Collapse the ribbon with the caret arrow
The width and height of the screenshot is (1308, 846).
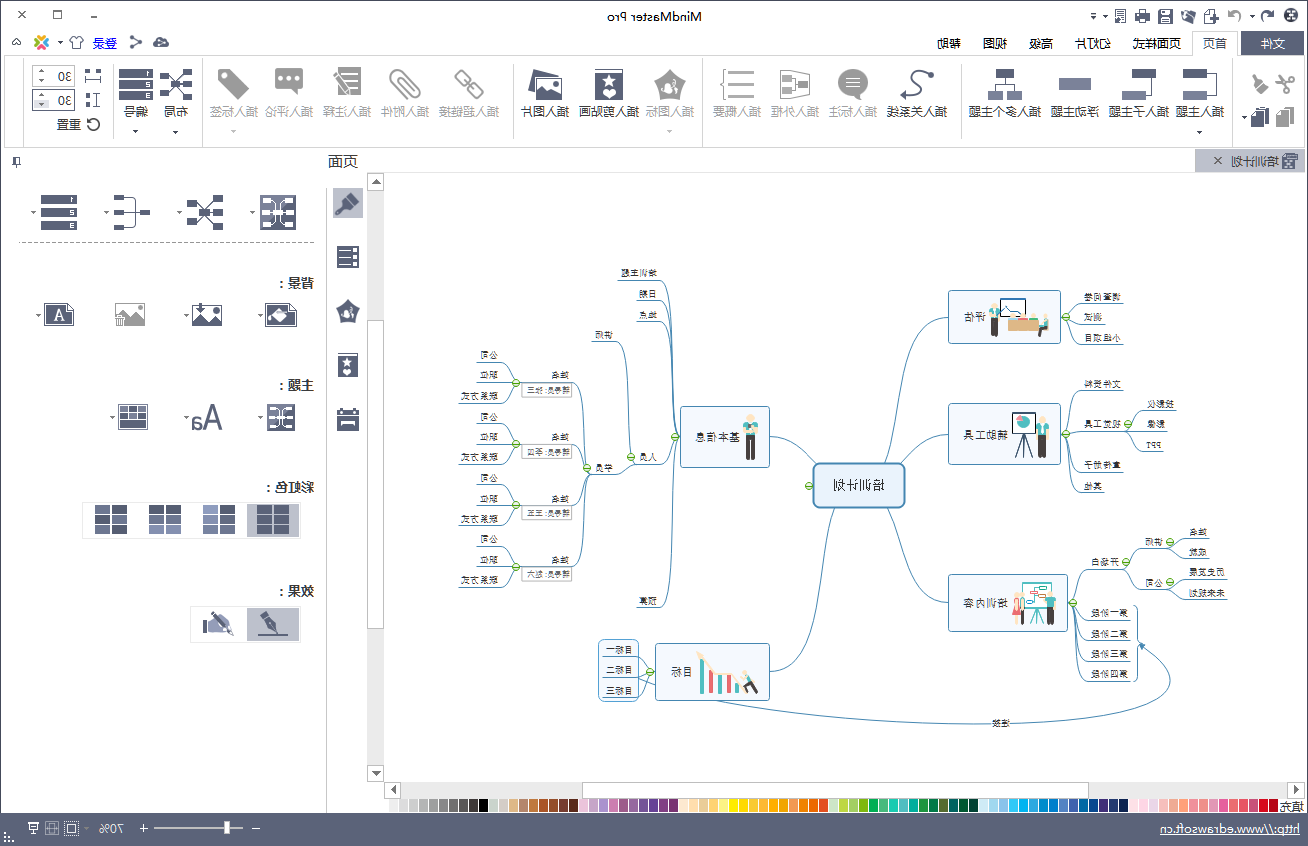click(15, 42)
